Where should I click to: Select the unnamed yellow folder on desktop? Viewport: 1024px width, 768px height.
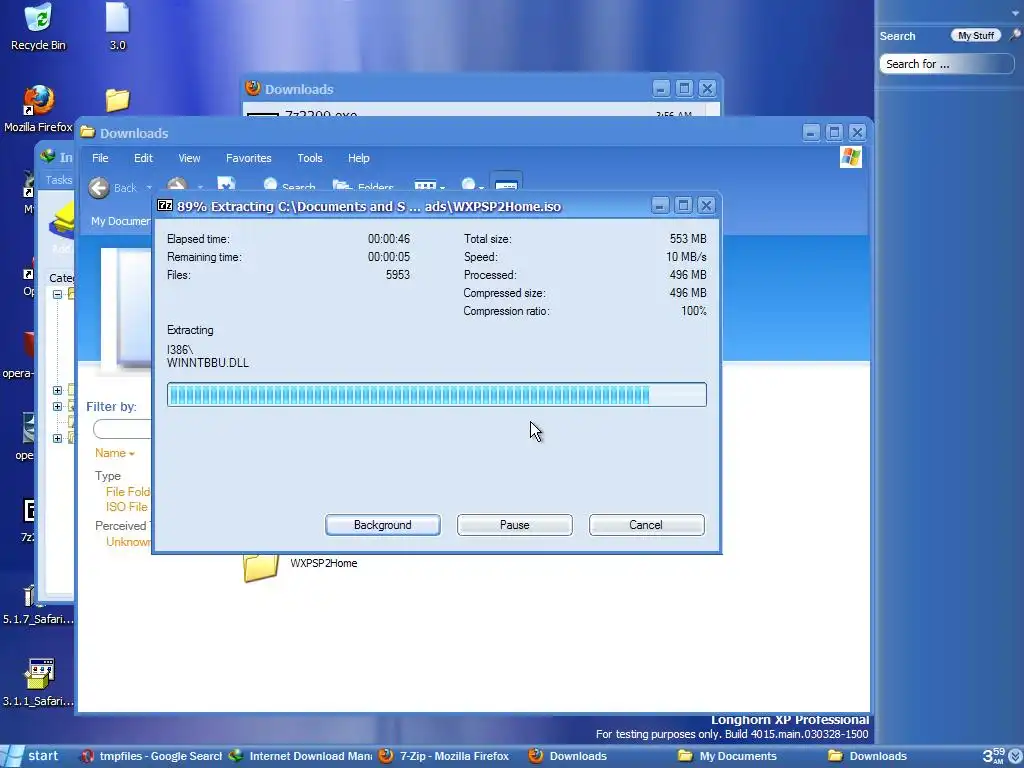tap(118, 100)
